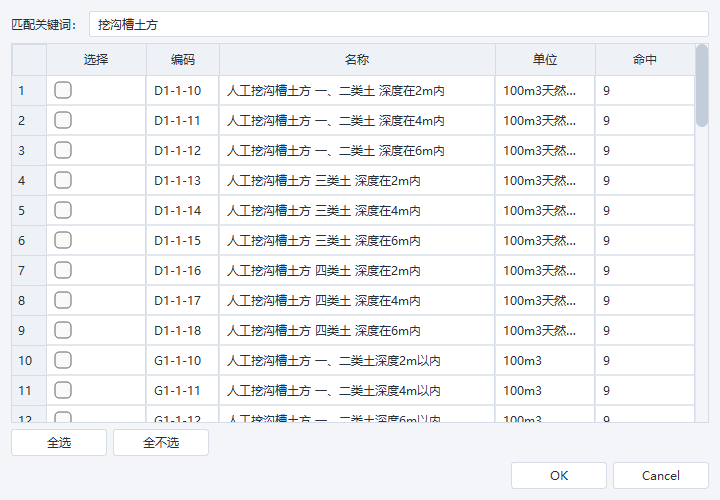720x500 pixels.
Task: Toggle the G1-1-11 row checkbox
Action: (x=63, y=390)
